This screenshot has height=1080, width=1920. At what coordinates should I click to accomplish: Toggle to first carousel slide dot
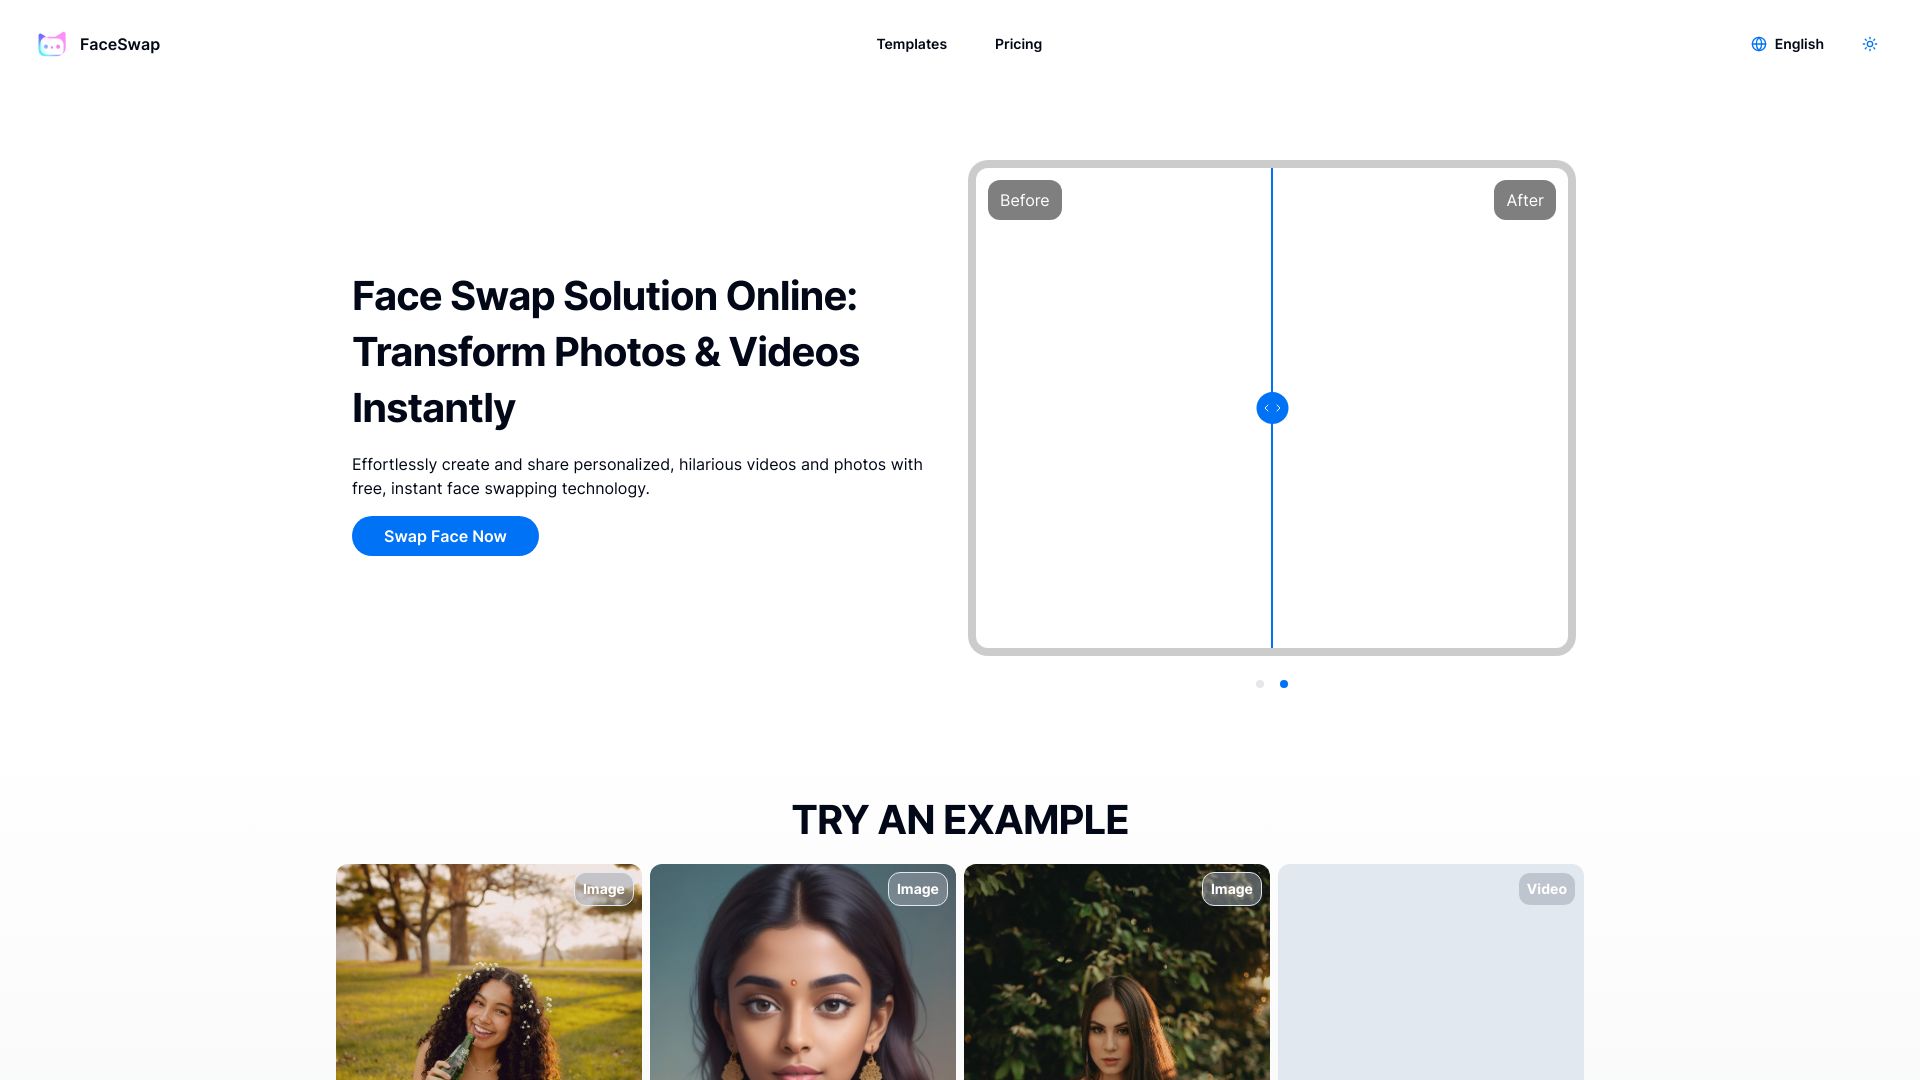tap(1259, 683)
